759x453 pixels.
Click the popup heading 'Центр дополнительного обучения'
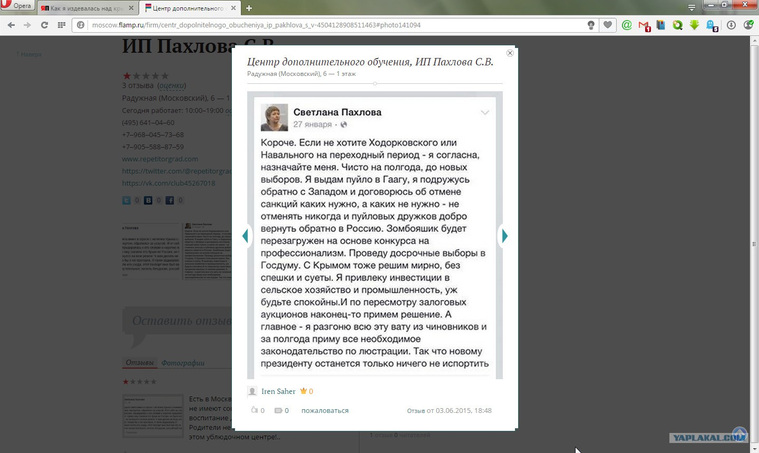(x=370, y=61)
